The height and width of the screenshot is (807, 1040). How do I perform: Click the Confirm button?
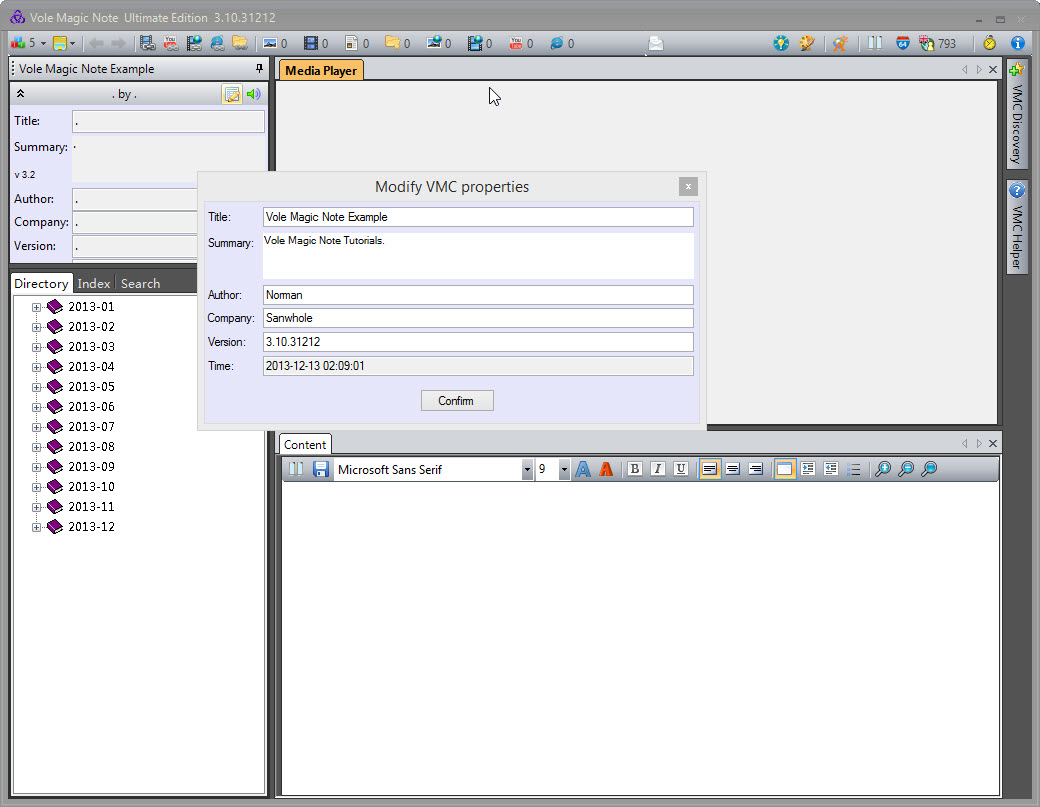[x=457, y=401]
